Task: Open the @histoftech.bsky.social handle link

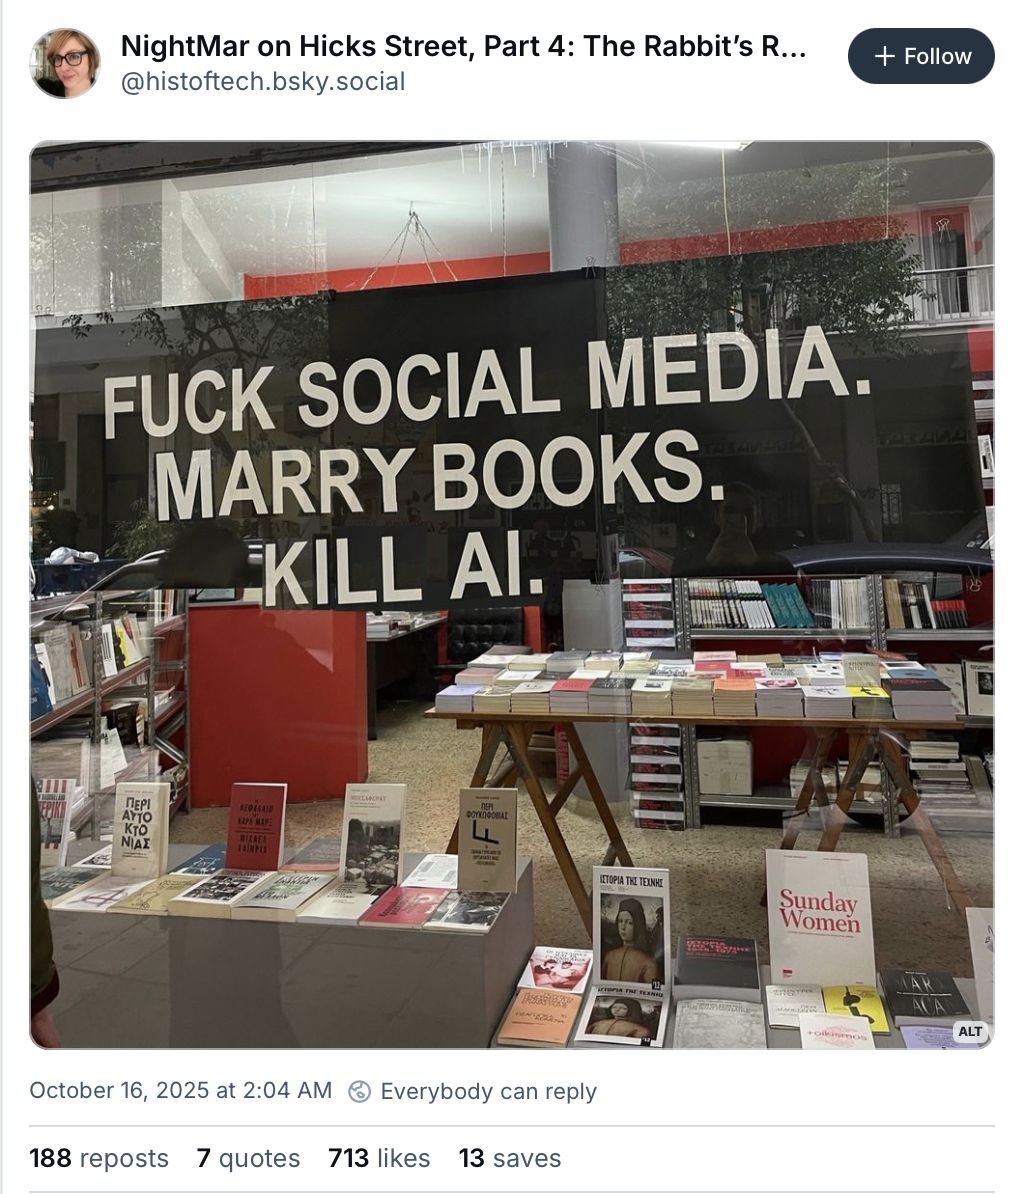Action: pyautogui.click(x=263, y=81)
